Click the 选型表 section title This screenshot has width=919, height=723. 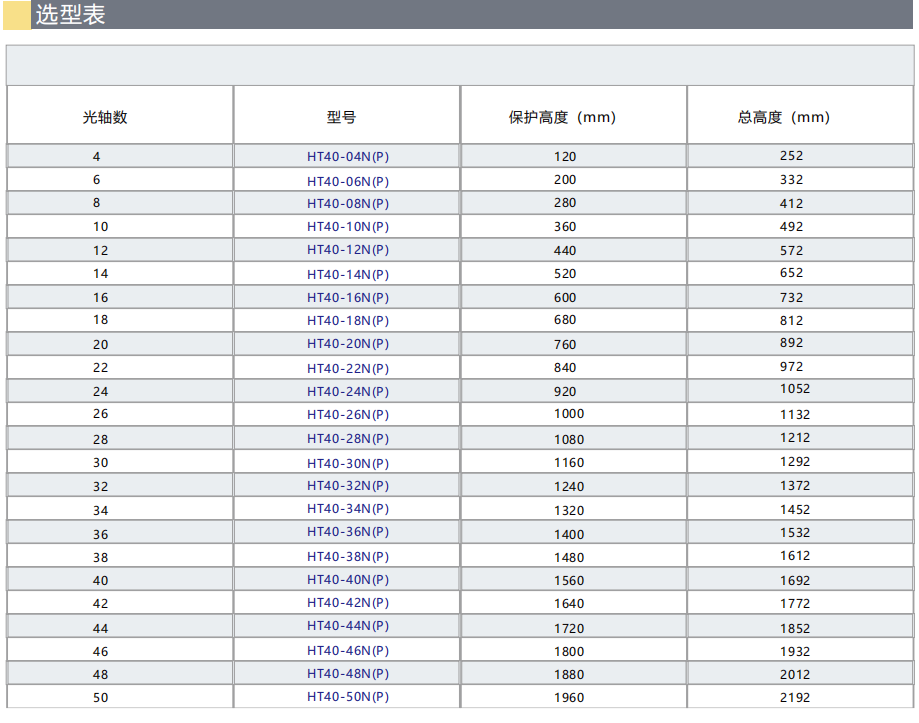click(70, 15)
